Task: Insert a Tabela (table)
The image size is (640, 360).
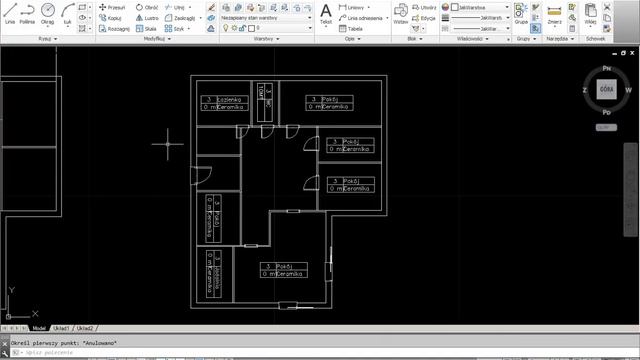Action: (351, 29)
